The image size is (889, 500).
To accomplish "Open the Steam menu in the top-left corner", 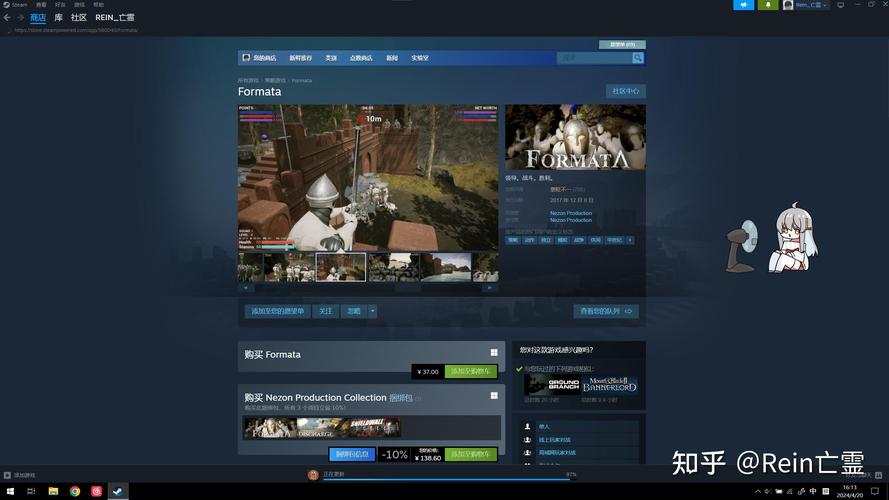I will (x=16, y=5).
